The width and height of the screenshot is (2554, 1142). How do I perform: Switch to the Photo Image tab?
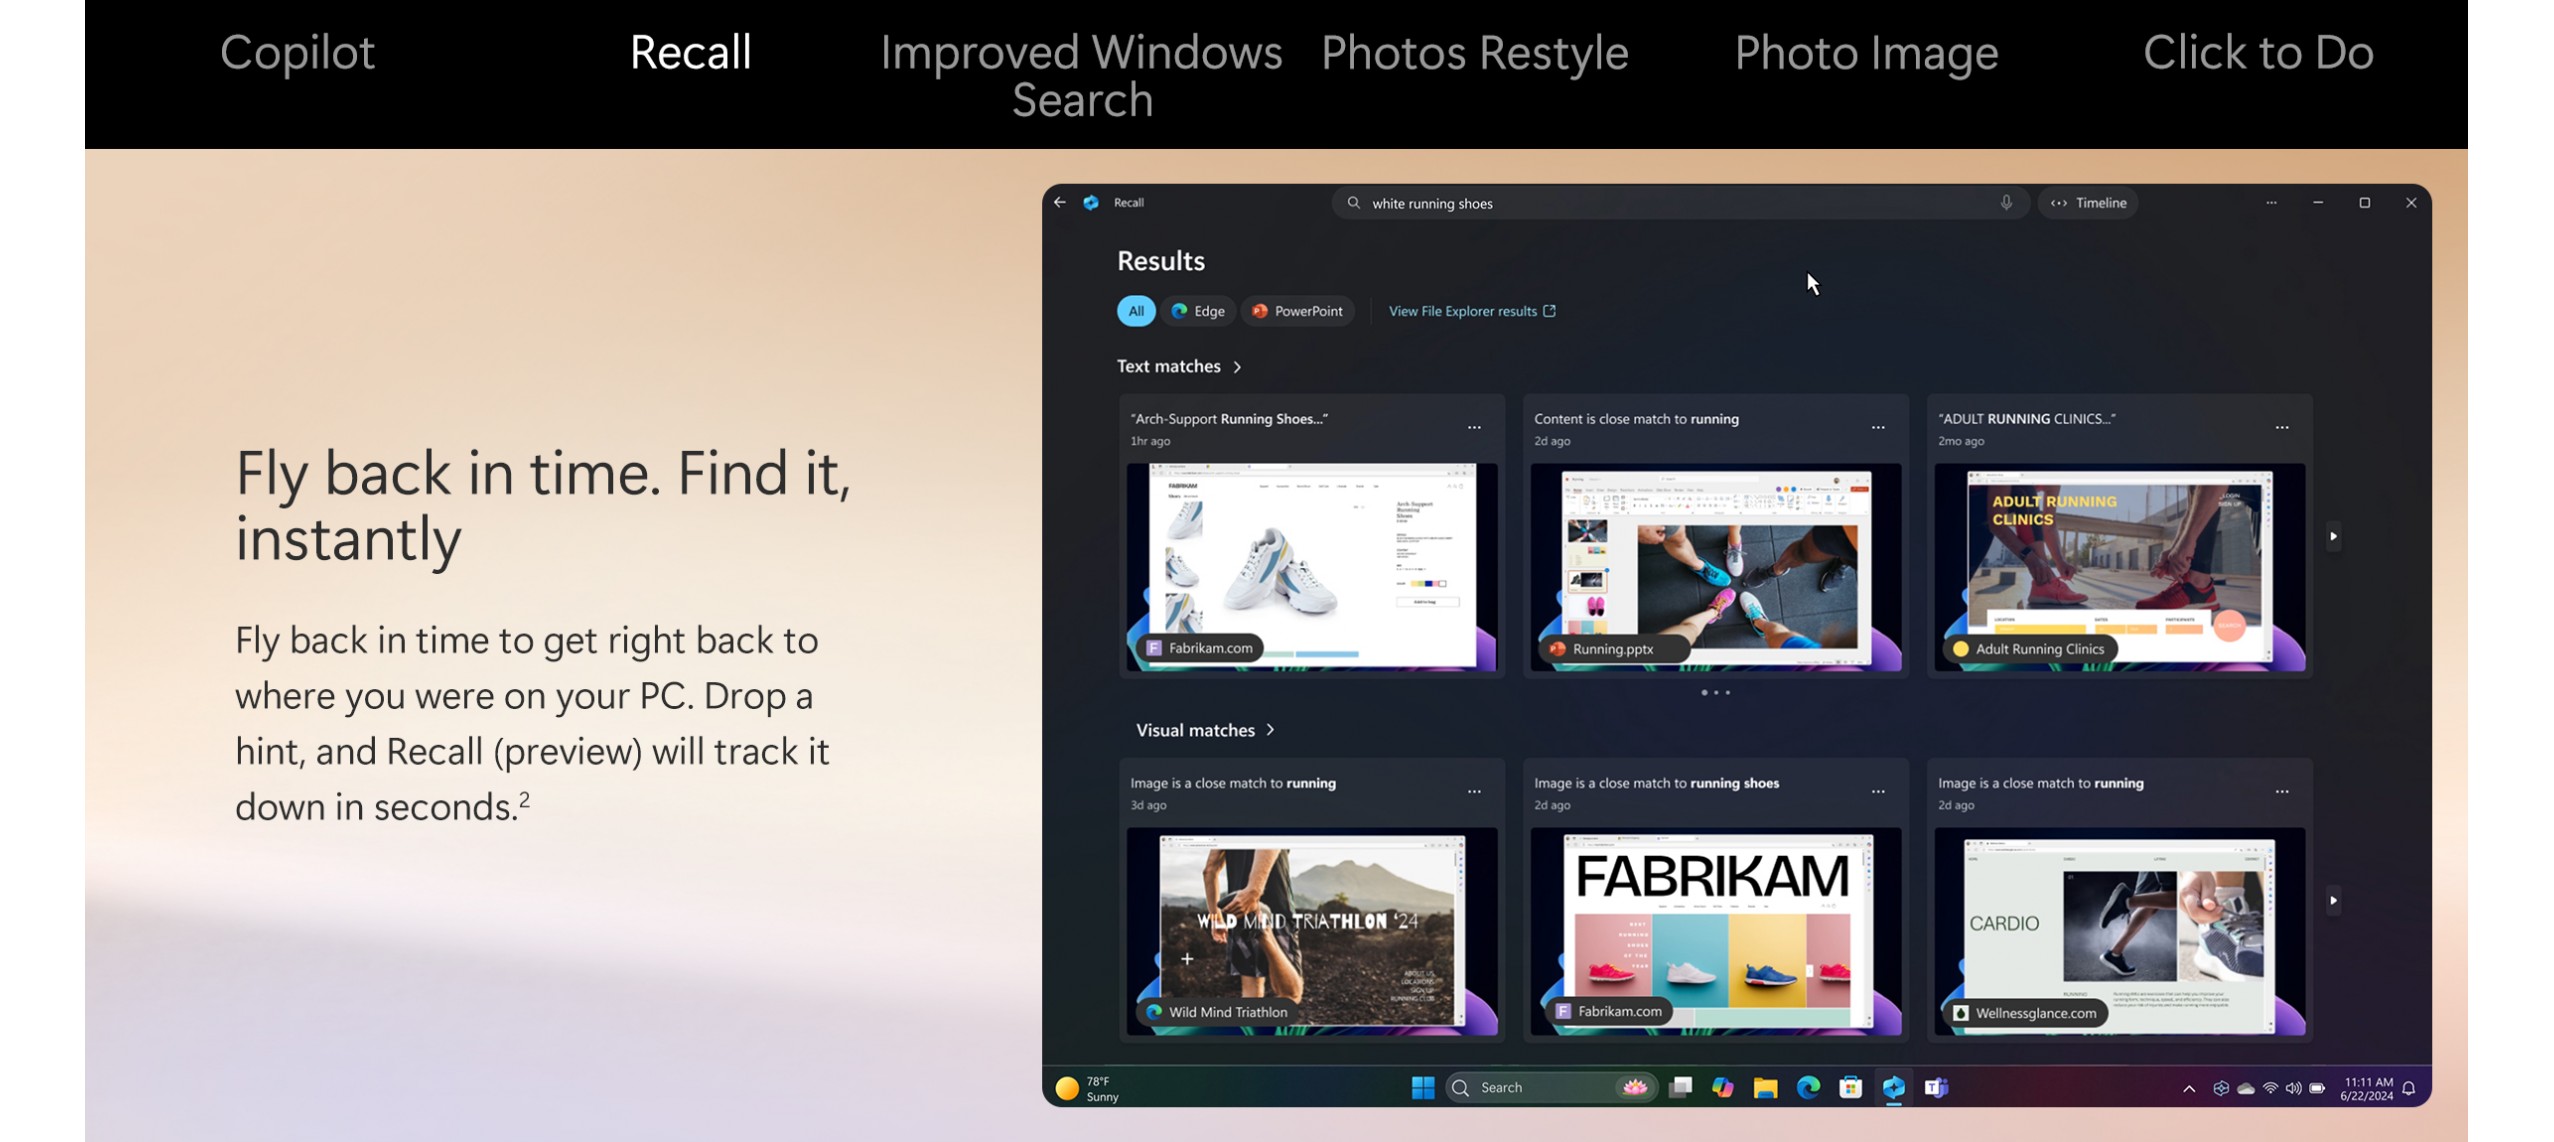1866,52
